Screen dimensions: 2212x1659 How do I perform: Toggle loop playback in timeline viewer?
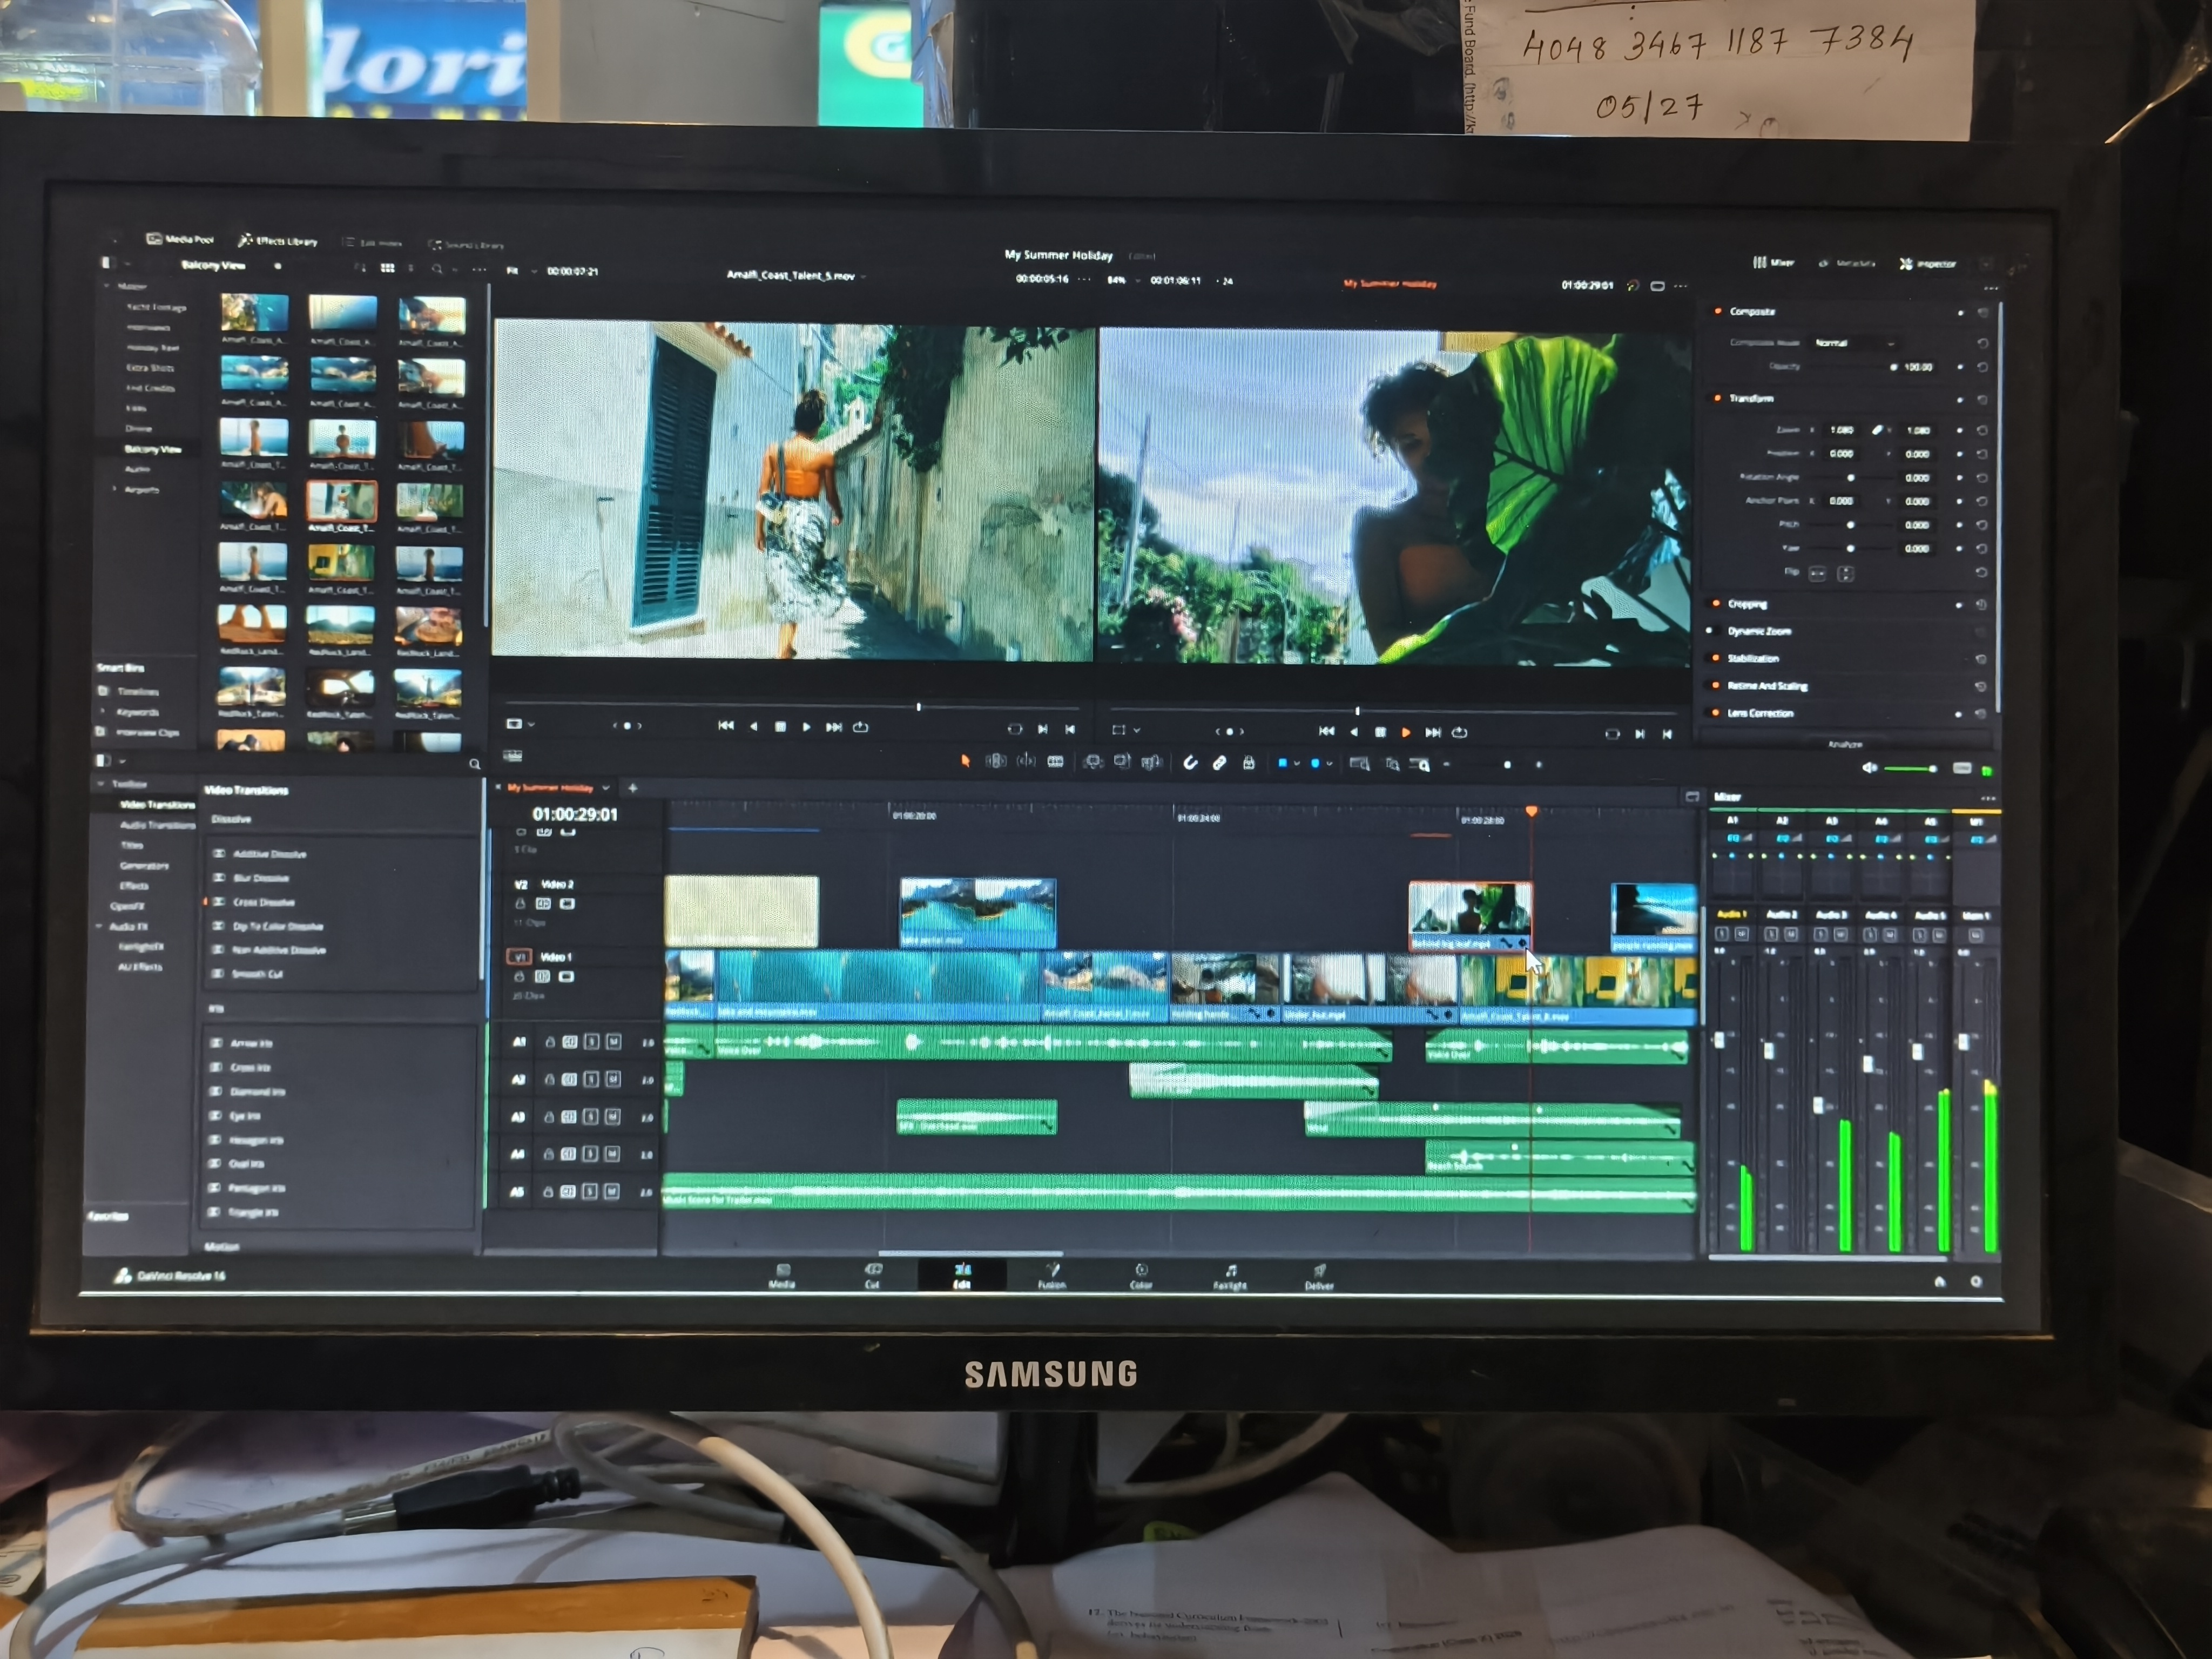click(x=1460, y=733)
